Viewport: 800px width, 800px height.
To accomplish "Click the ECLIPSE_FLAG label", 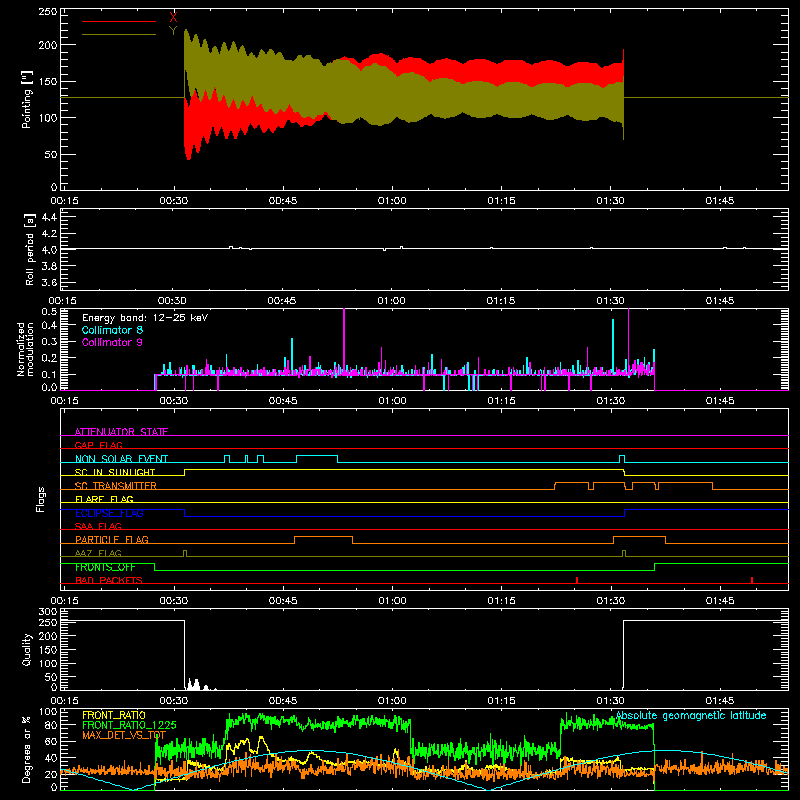I will click(x=109, y=513).
